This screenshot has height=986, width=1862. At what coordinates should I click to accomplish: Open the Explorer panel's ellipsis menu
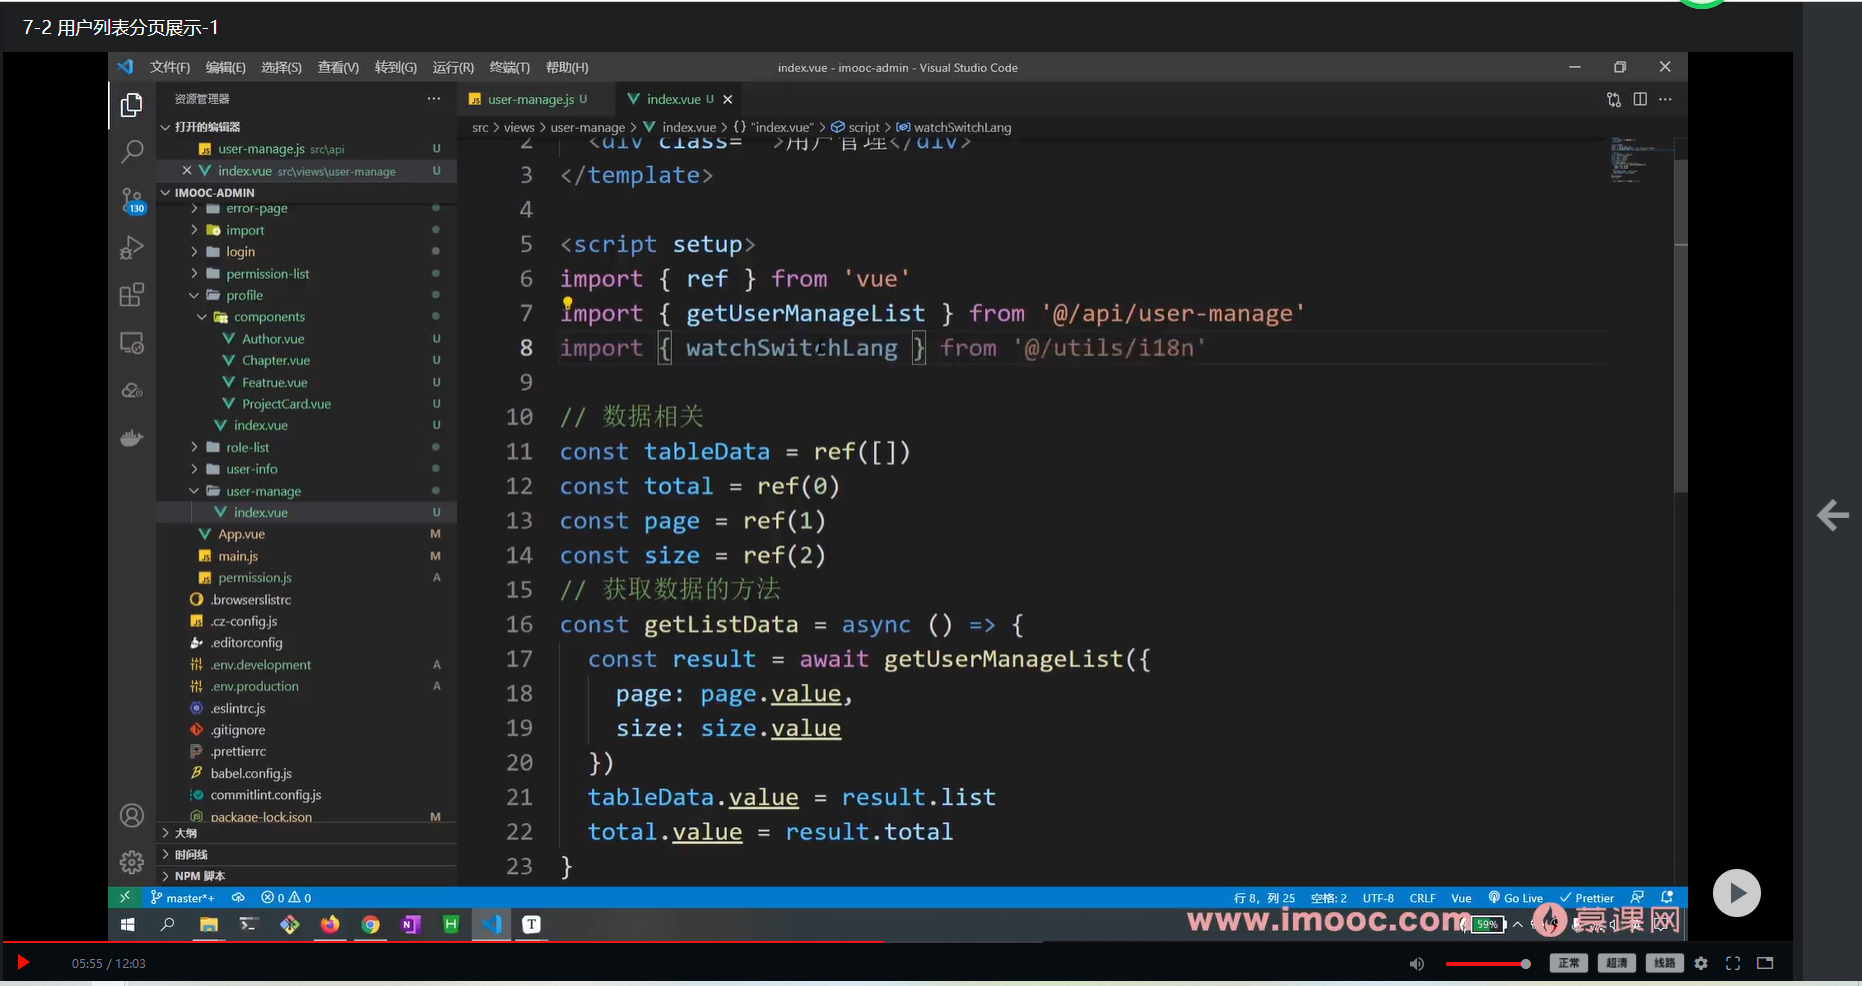[x=433, y=99]
